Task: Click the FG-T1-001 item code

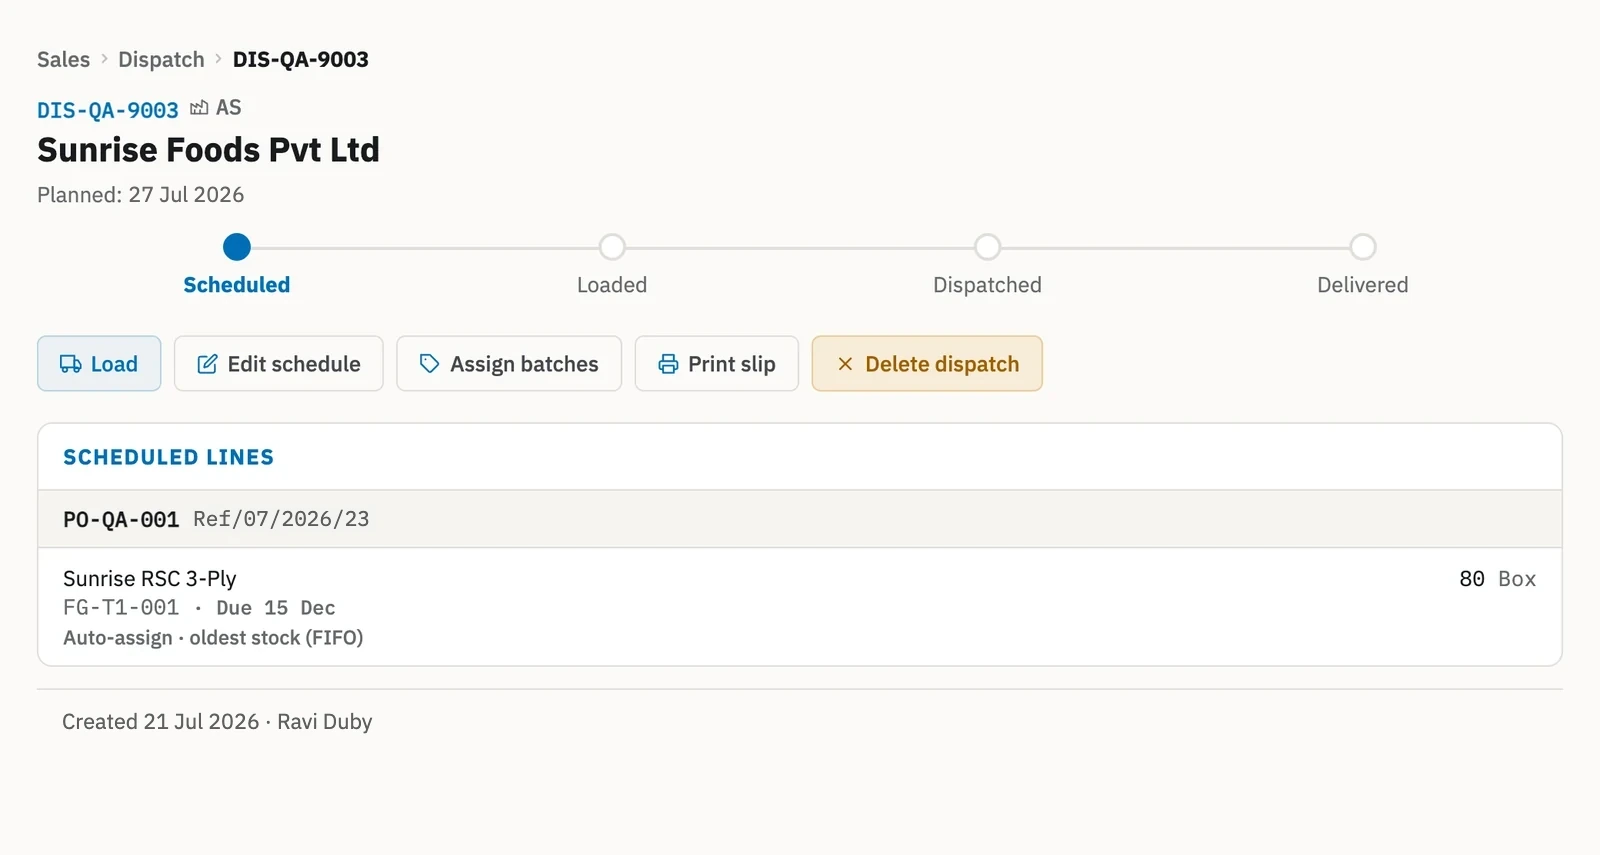Action: (121, 608)
